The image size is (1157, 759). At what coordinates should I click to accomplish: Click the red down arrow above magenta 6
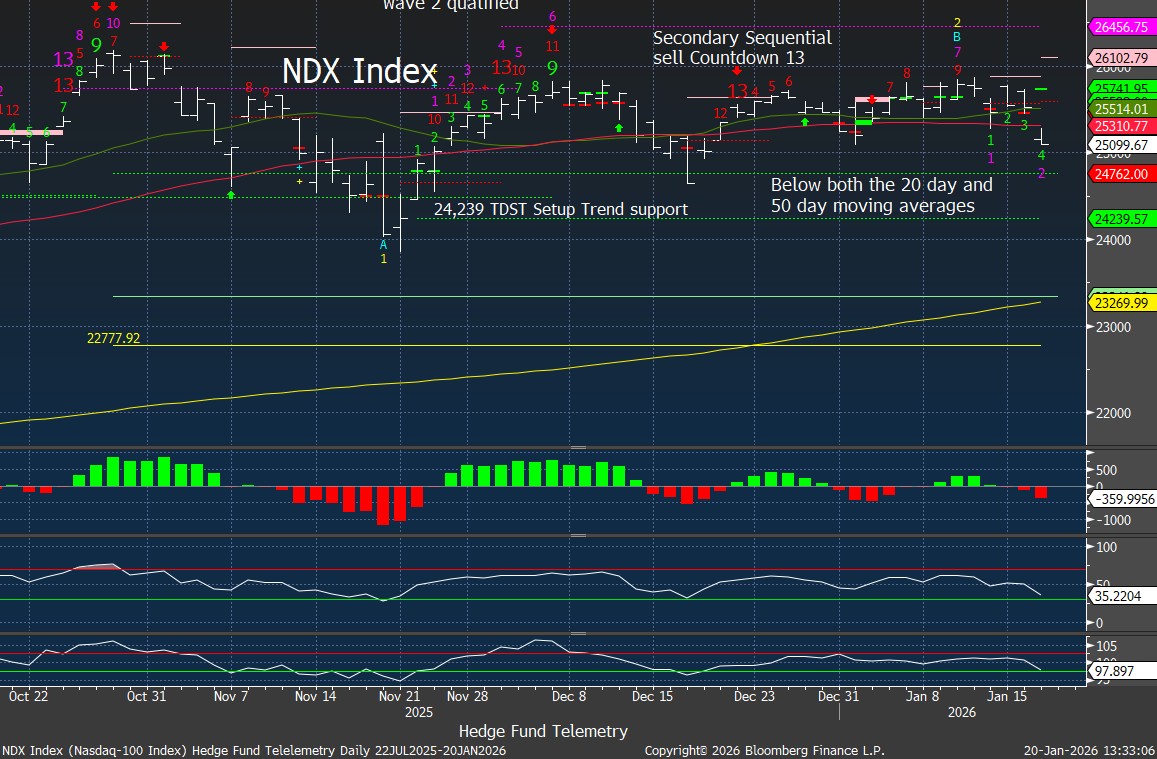point(552,30)
